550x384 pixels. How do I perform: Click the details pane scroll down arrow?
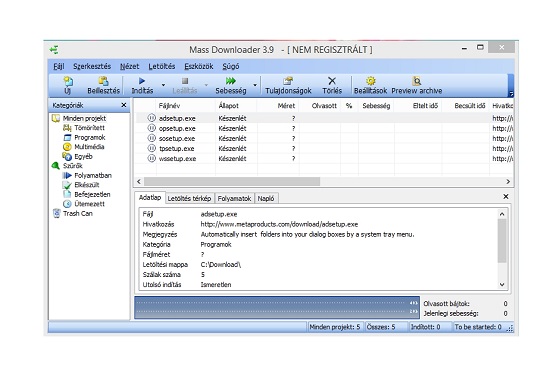click(x=502, y=284)
